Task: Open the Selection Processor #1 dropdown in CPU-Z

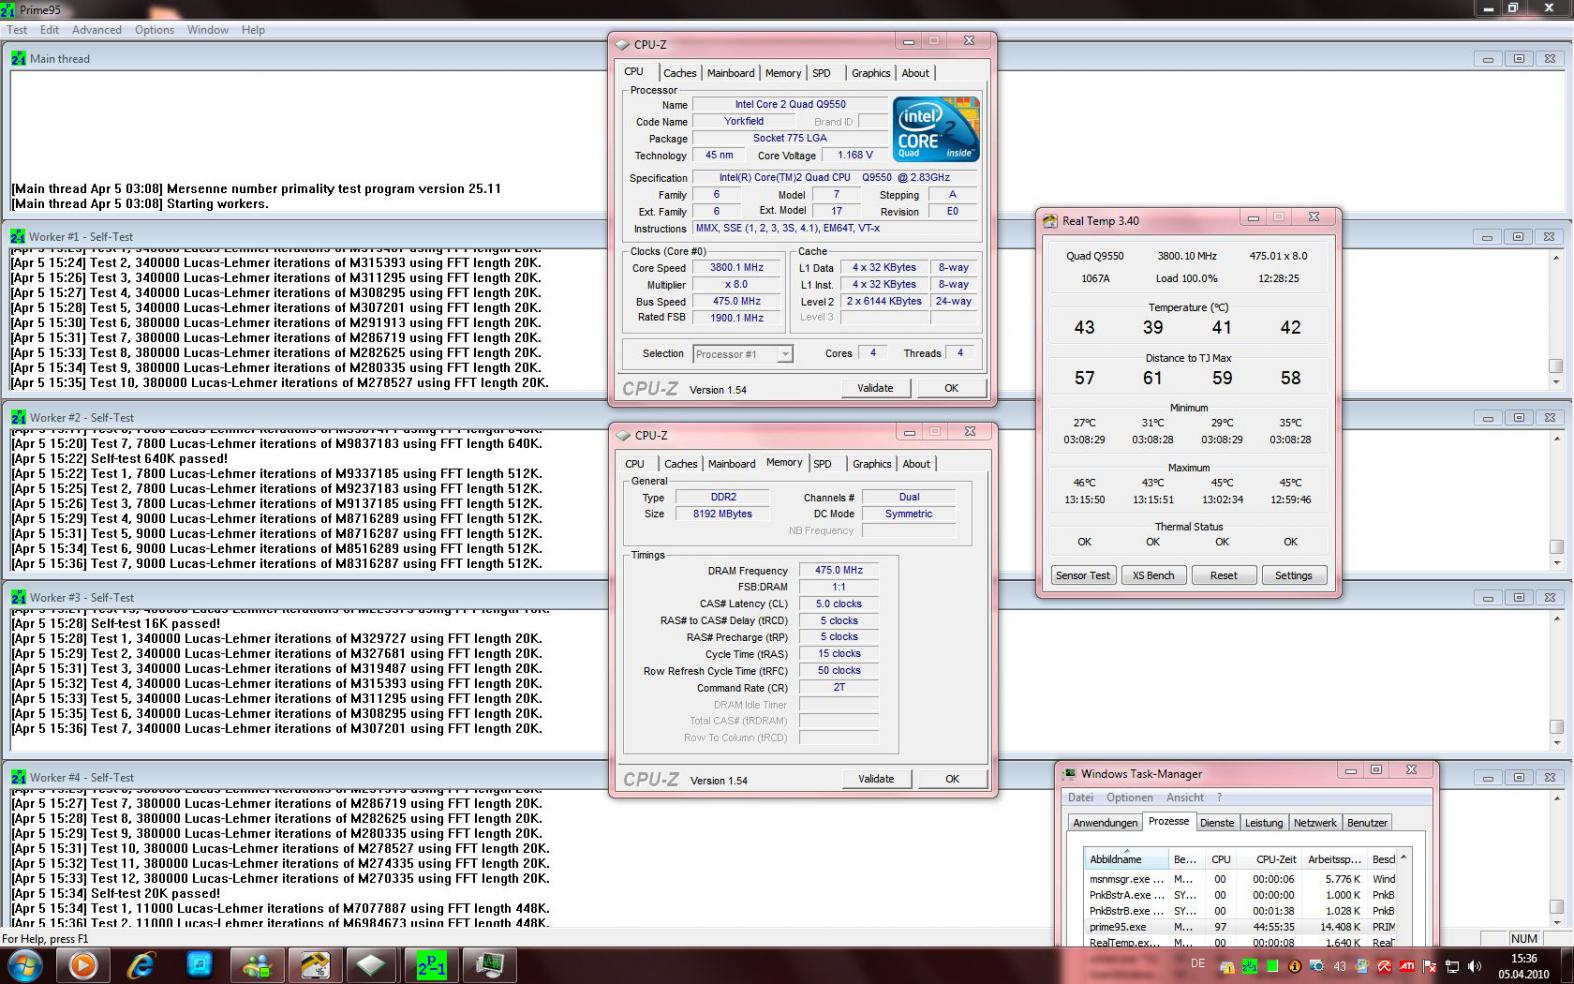Action: point(743,354)
